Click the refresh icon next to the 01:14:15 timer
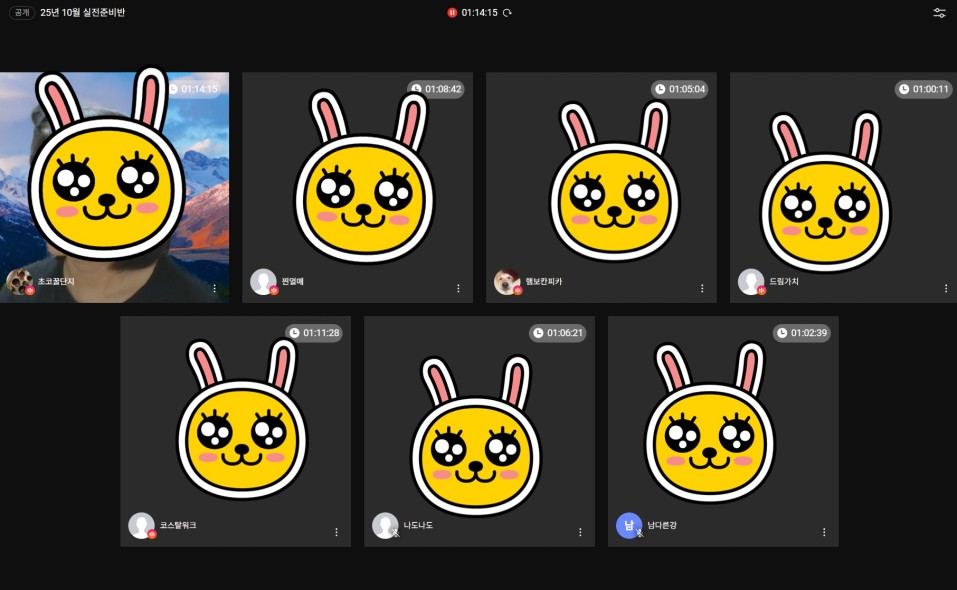The width and height of the screenshot is (957, 590). click(507, 13)
